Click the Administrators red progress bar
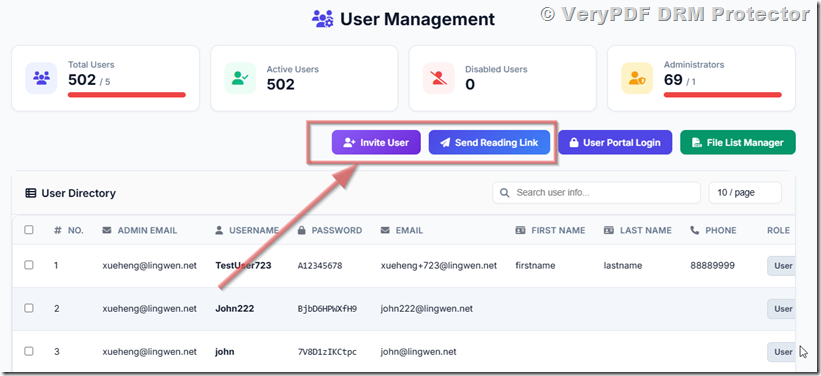 point(723,95)
